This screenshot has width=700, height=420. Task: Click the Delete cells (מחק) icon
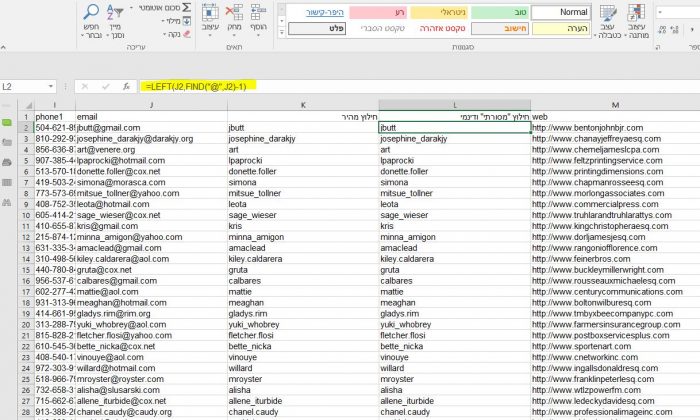pos(234,12)
